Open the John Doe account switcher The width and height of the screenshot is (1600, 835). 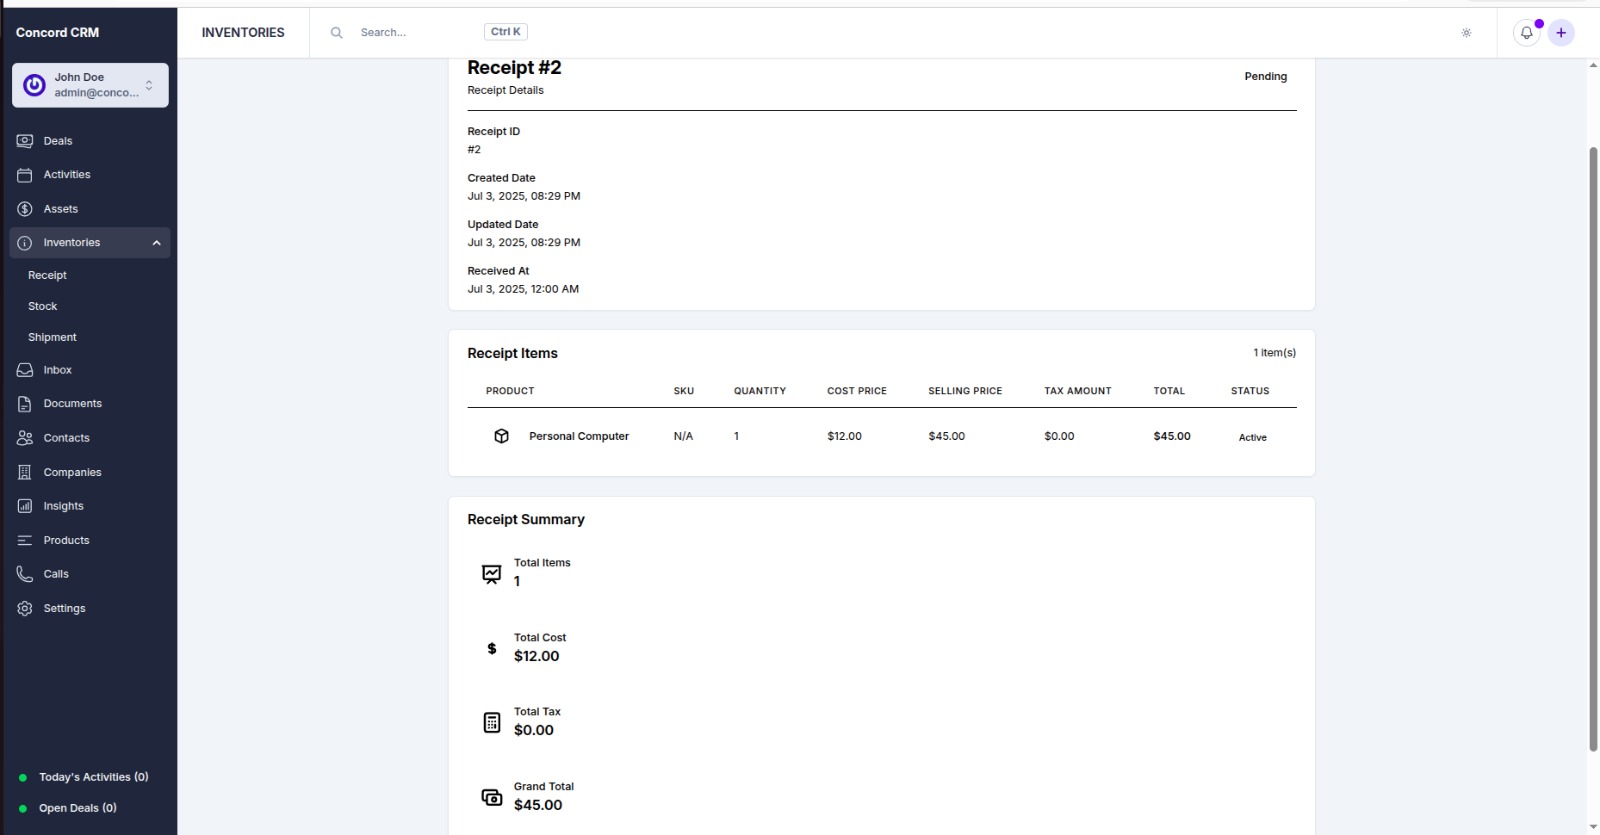click(x=90, y=85)
